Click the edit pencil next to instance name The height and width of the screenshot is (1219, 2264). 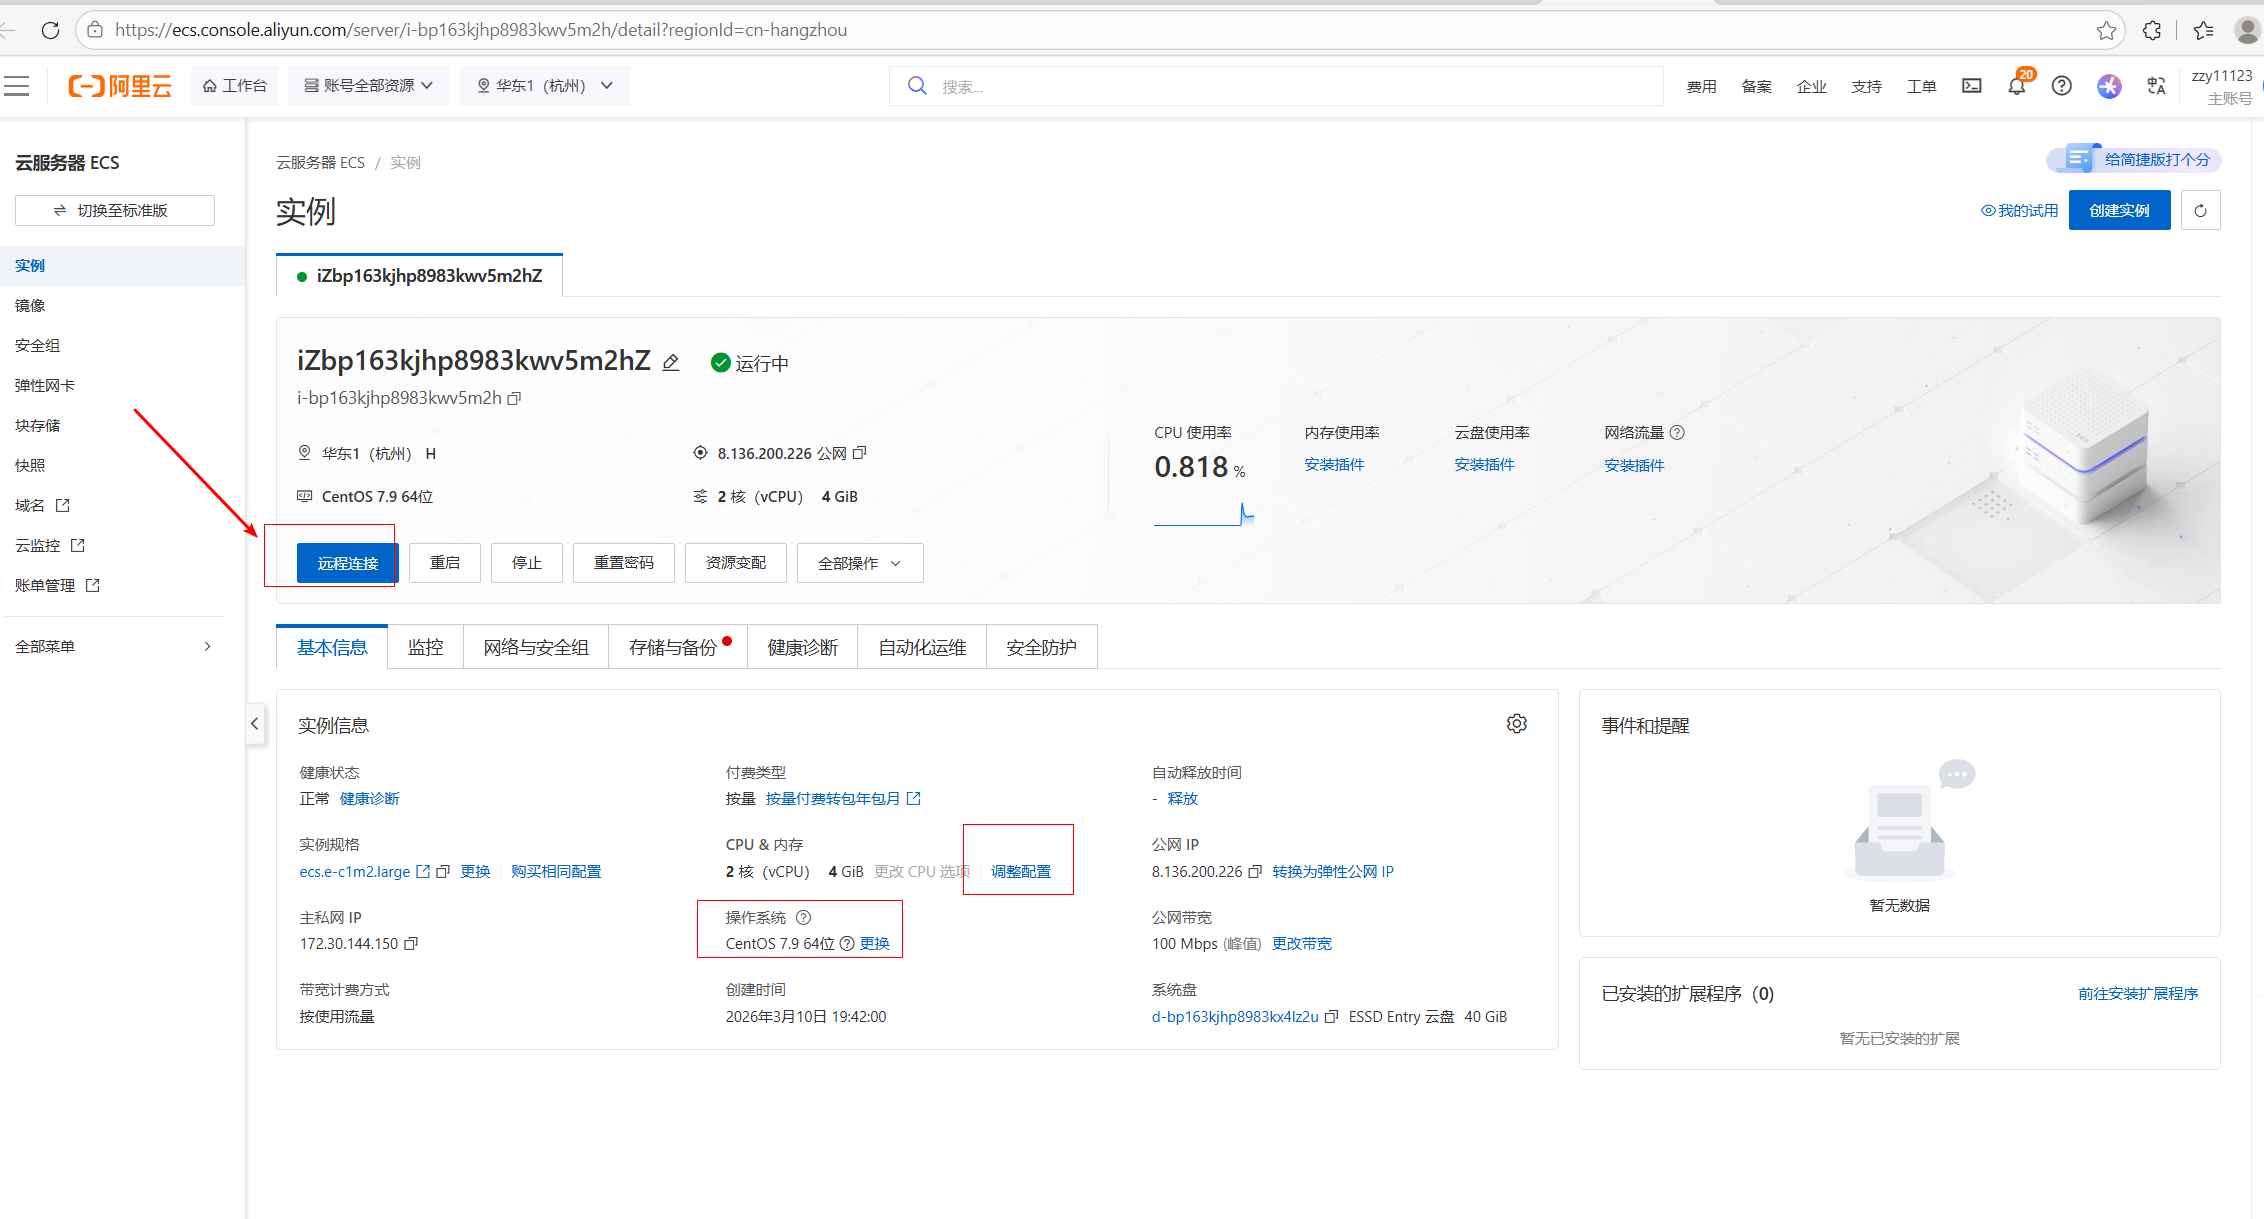(671, 363)
